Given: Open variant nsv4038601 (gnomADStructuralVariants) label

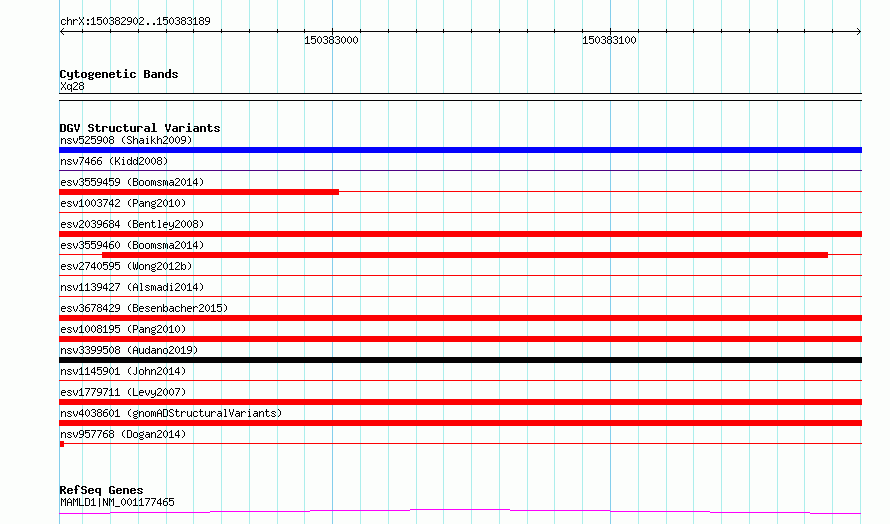Looking at the screenshot, I should [x=171, y=413].
